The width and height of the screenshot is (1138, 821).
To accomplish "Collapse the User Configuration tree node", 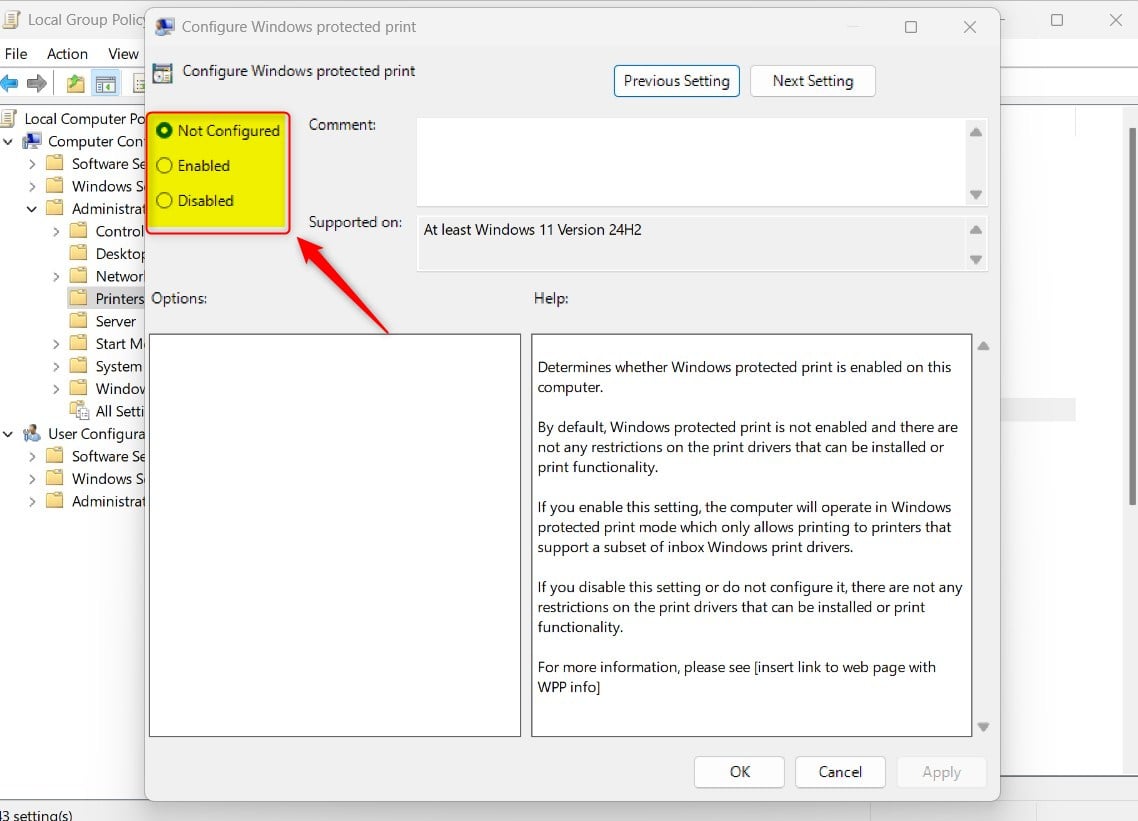I will click(x=8, y=434).
